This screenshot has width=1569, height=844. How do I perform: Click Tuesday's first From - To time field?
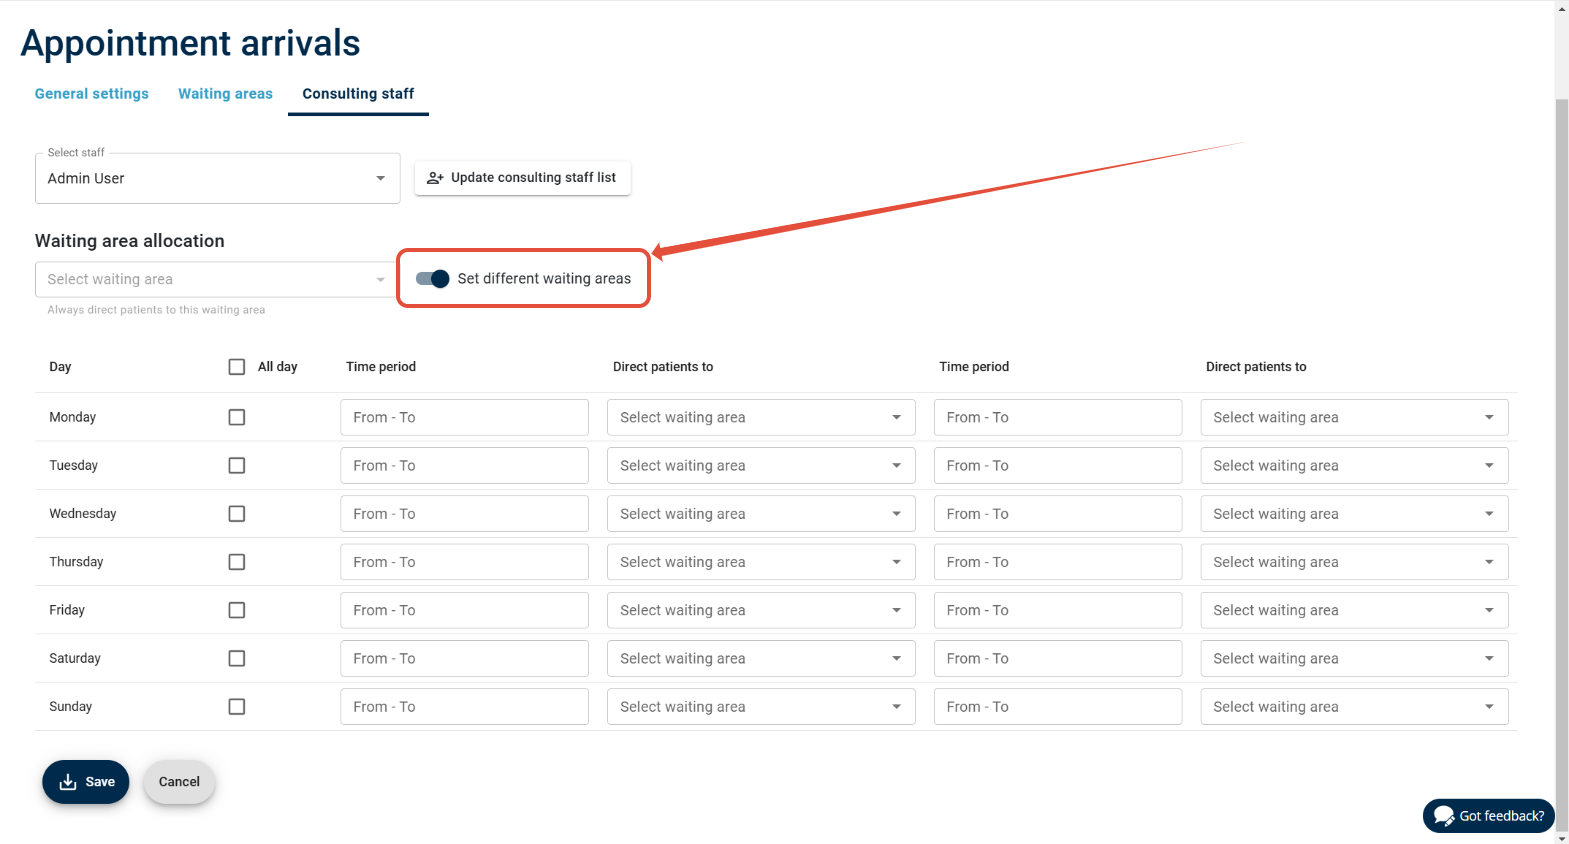pyautogui.click(x=464, y=465)
